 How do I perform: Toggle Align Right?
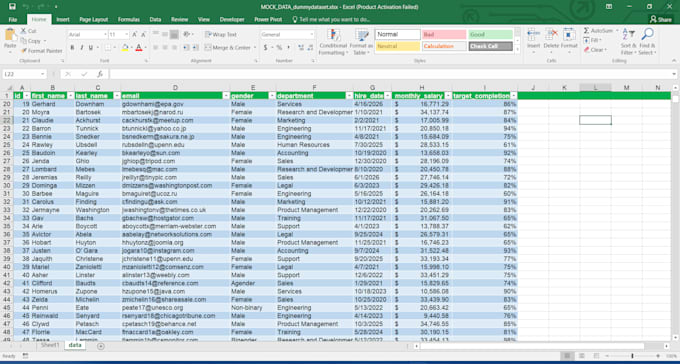pos(174,47)
